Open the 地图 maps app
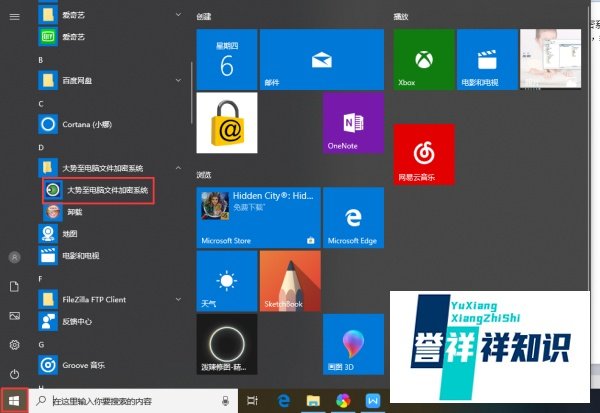 pos(109,233)
